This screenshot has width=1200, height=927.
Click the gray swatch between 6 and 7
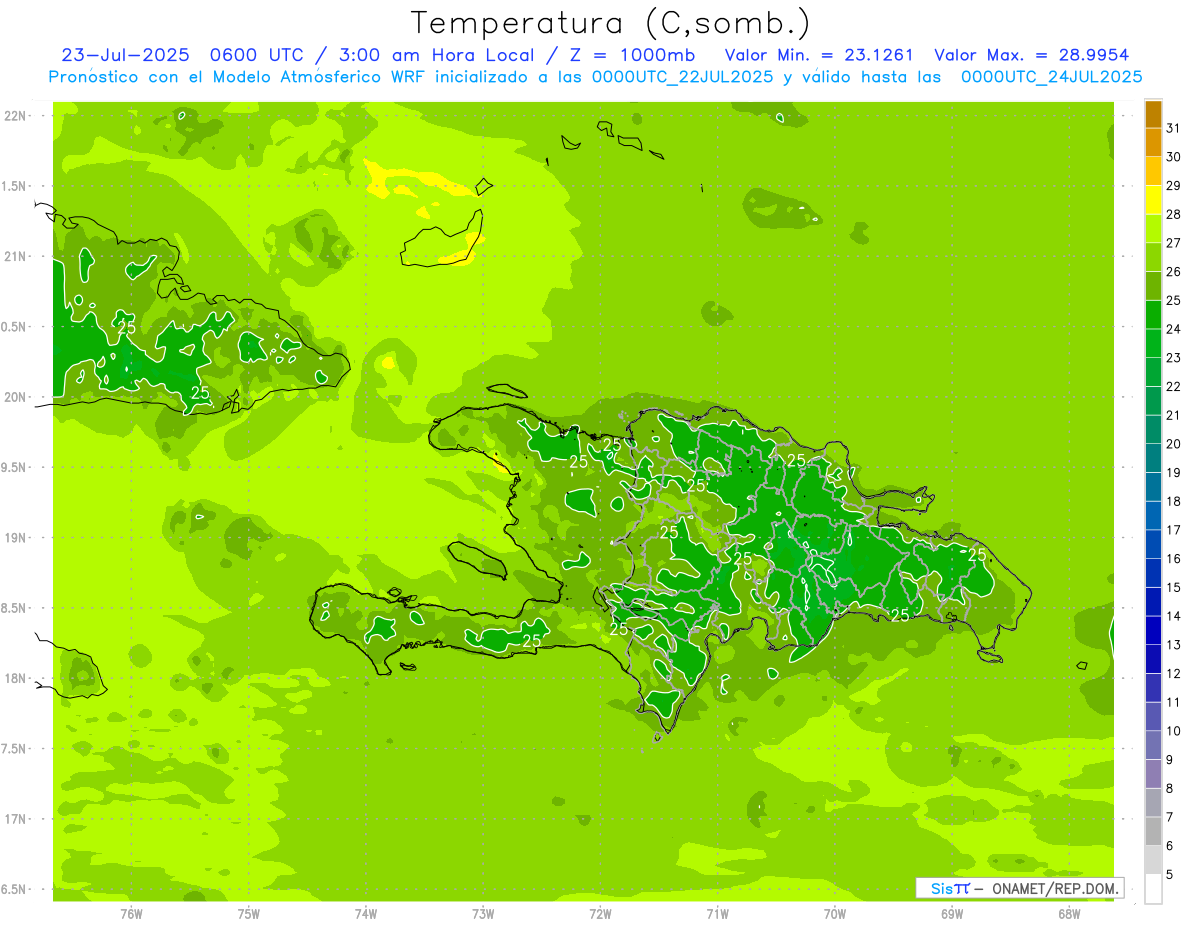click(x=1153, y=831)
